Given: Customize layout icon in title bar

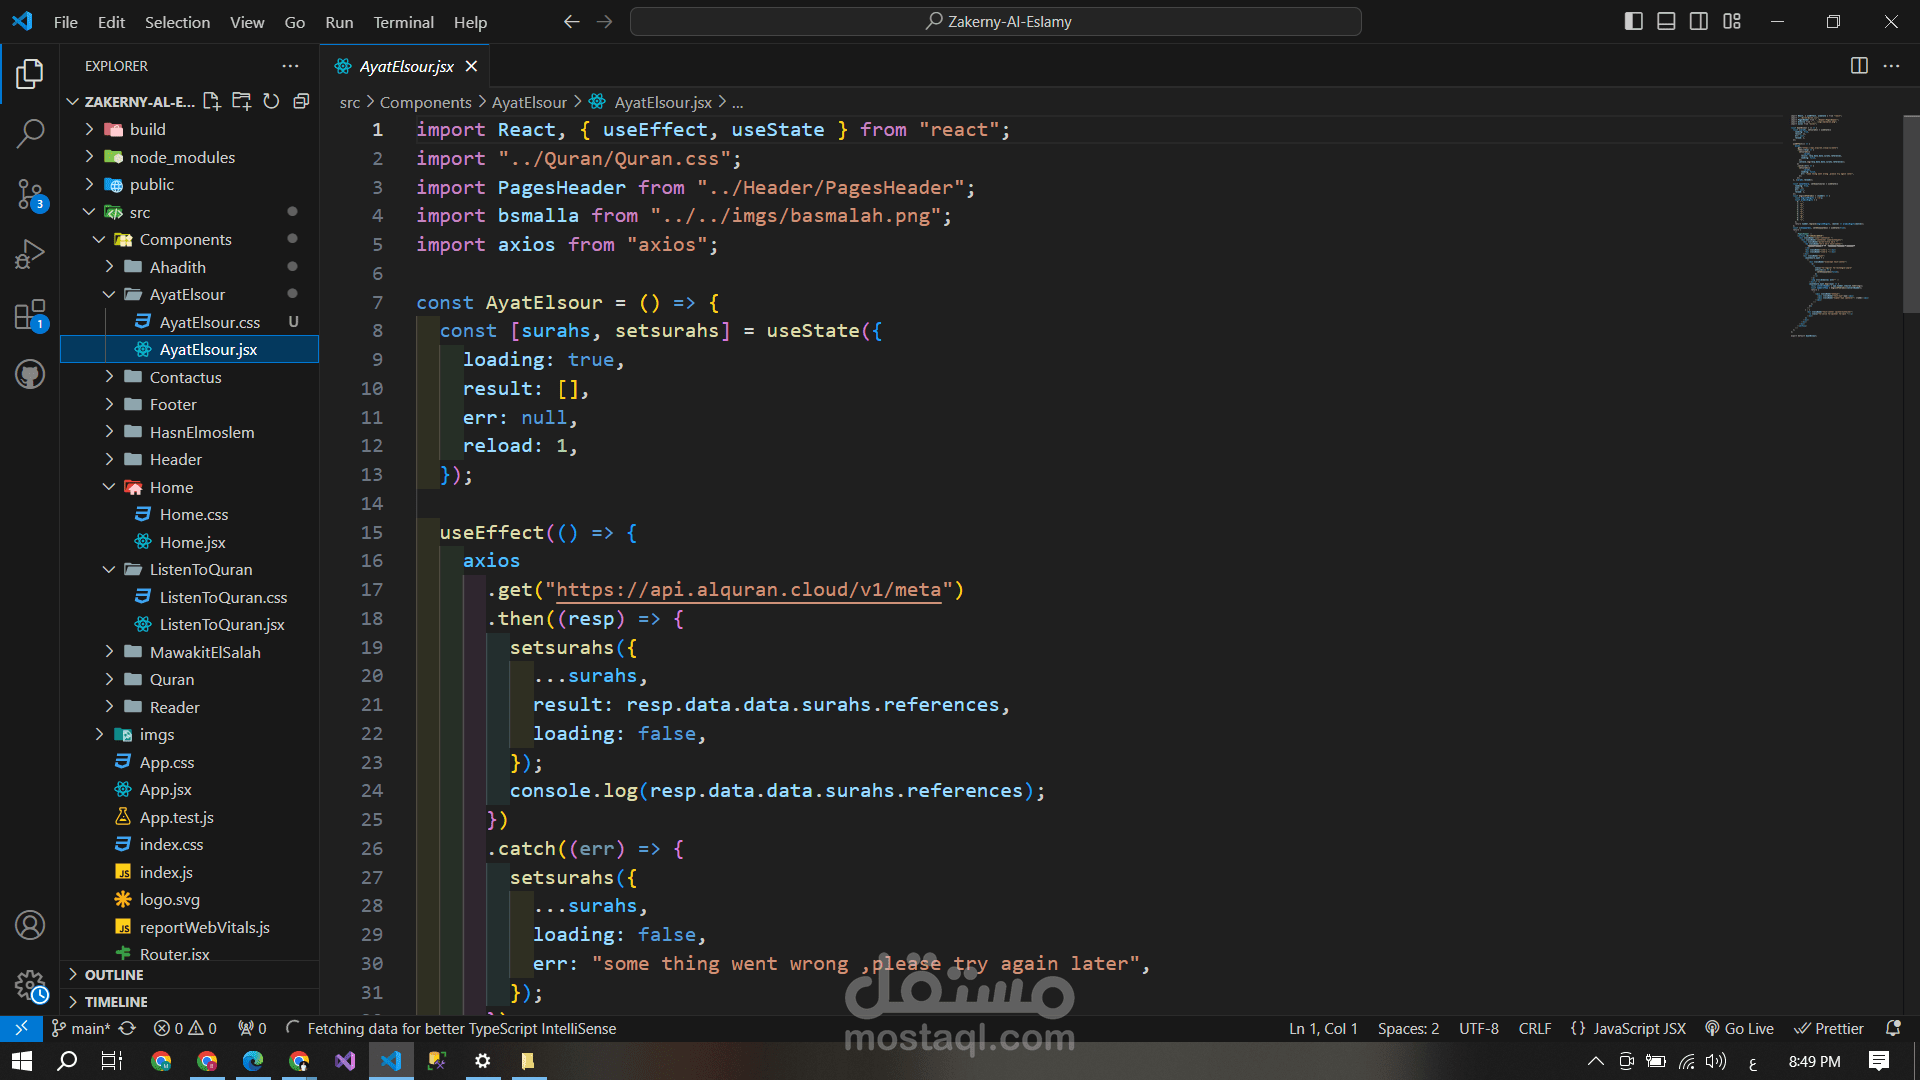Looking at the screenshot, I should tap(1732, 21).
